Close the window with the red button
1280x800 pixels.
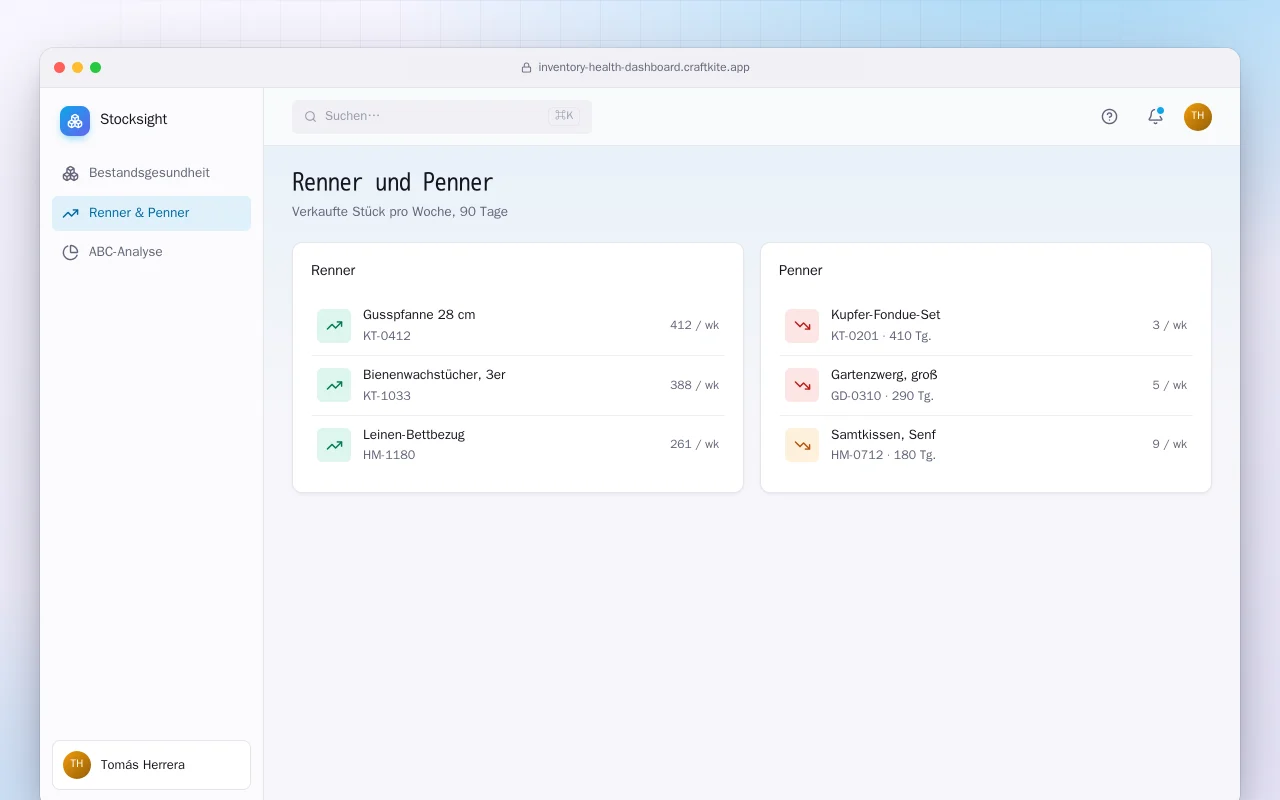click(60, 67)
